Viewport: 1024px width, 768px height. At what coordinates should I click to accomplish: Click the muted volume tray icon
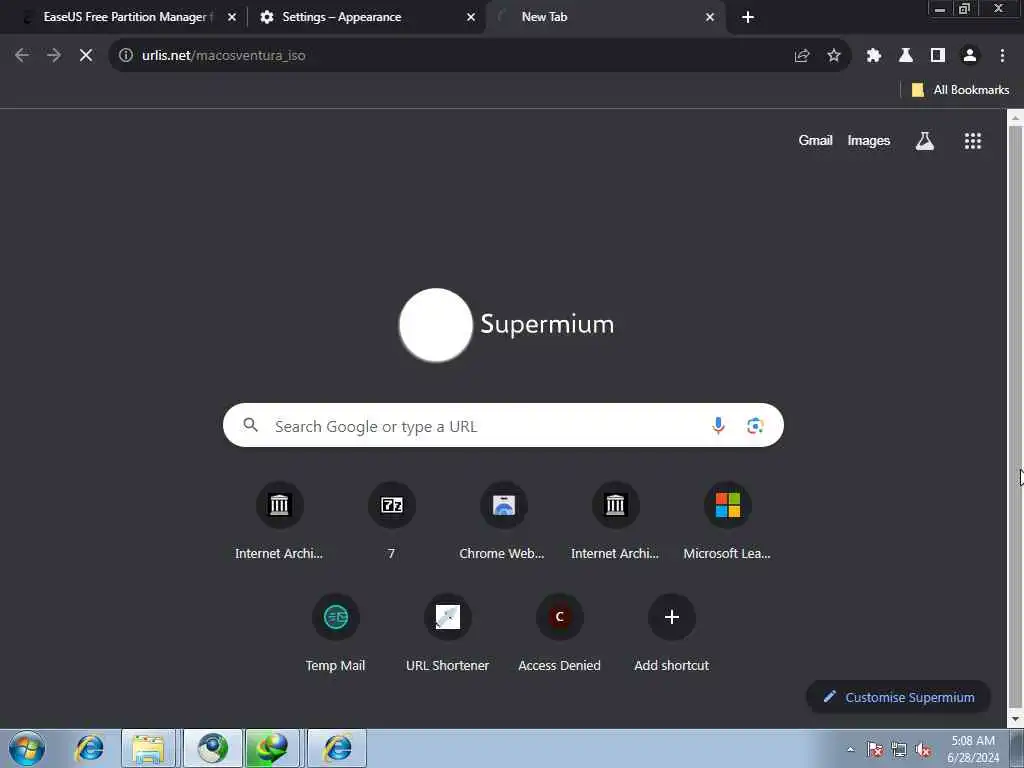click(x=923, y=749)
